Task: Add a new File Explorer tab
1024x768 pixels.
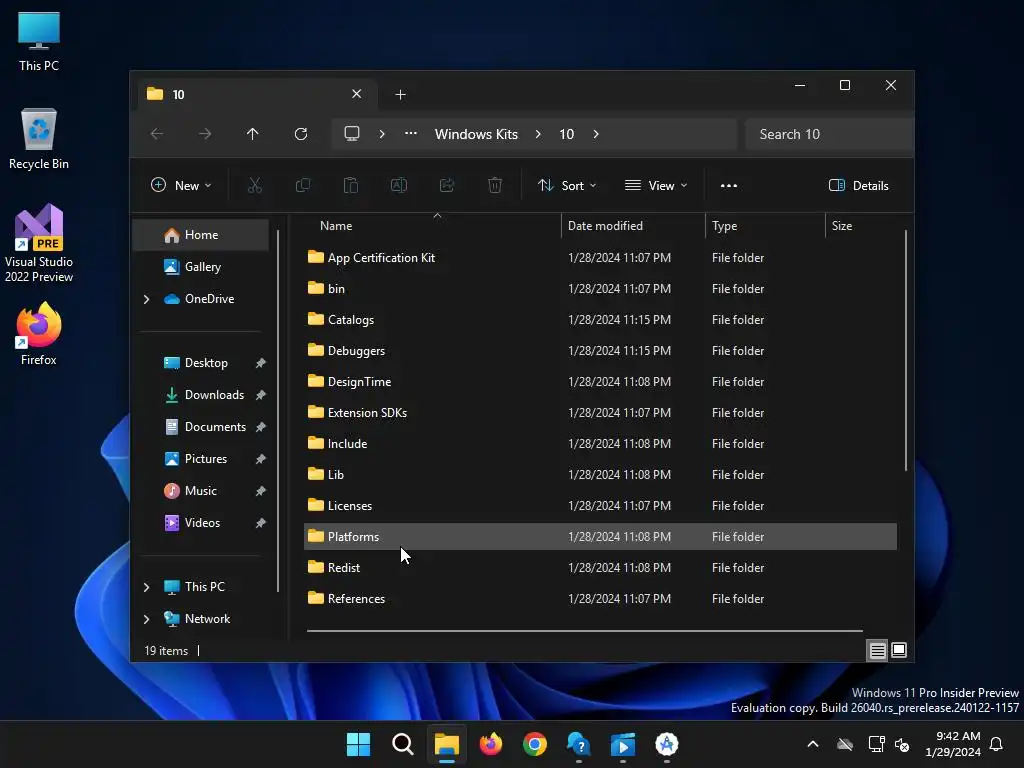Action: [x=400, y=95]
